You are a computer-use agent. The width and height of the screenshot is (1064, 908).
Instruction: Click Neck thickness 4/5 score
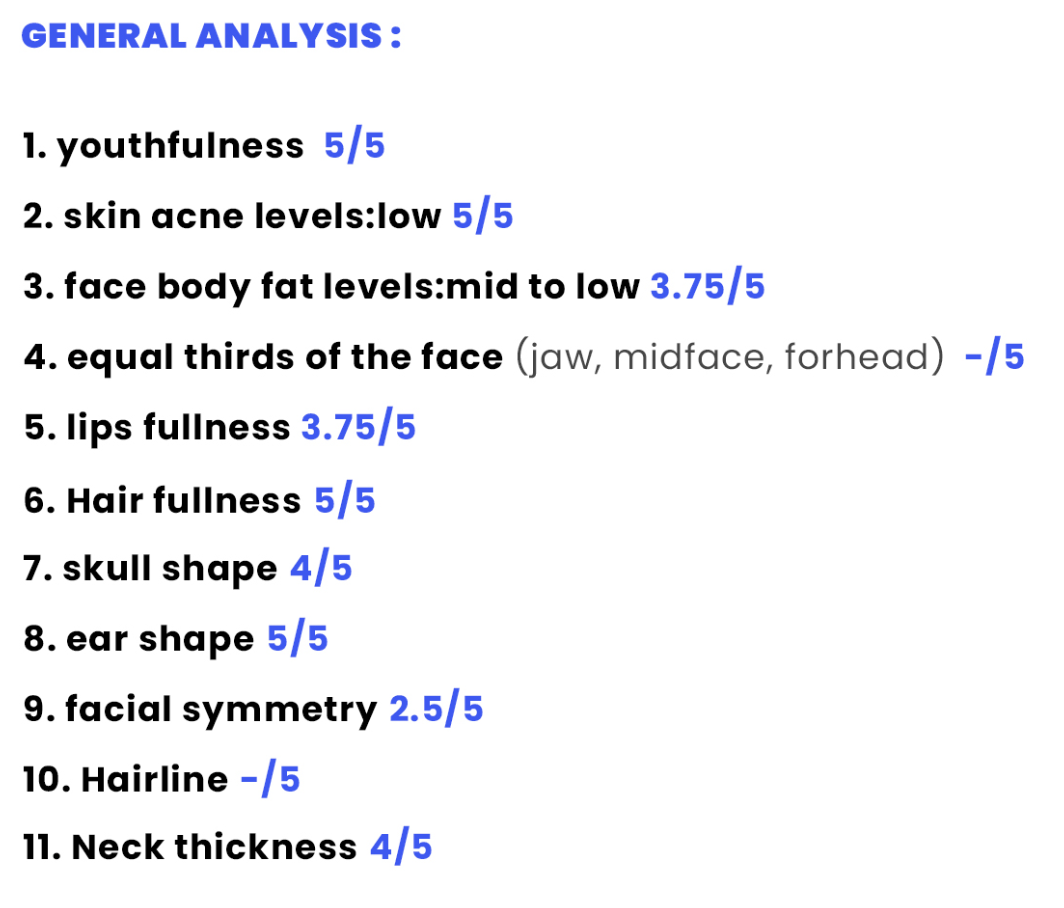coord(401,848)
